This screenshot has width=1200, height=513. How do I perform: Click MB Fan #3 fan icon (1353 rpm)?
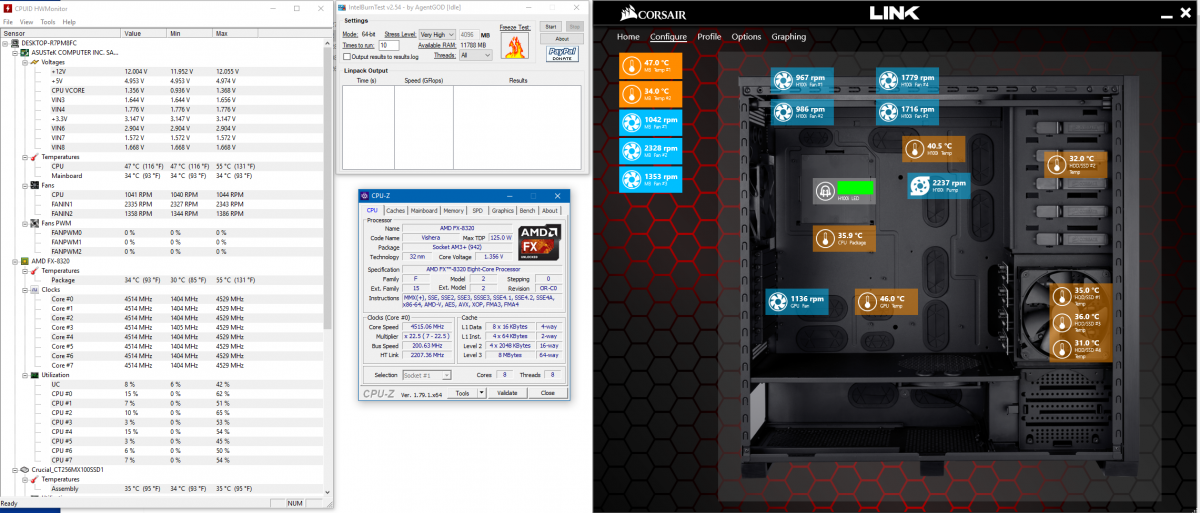point(631,180)
